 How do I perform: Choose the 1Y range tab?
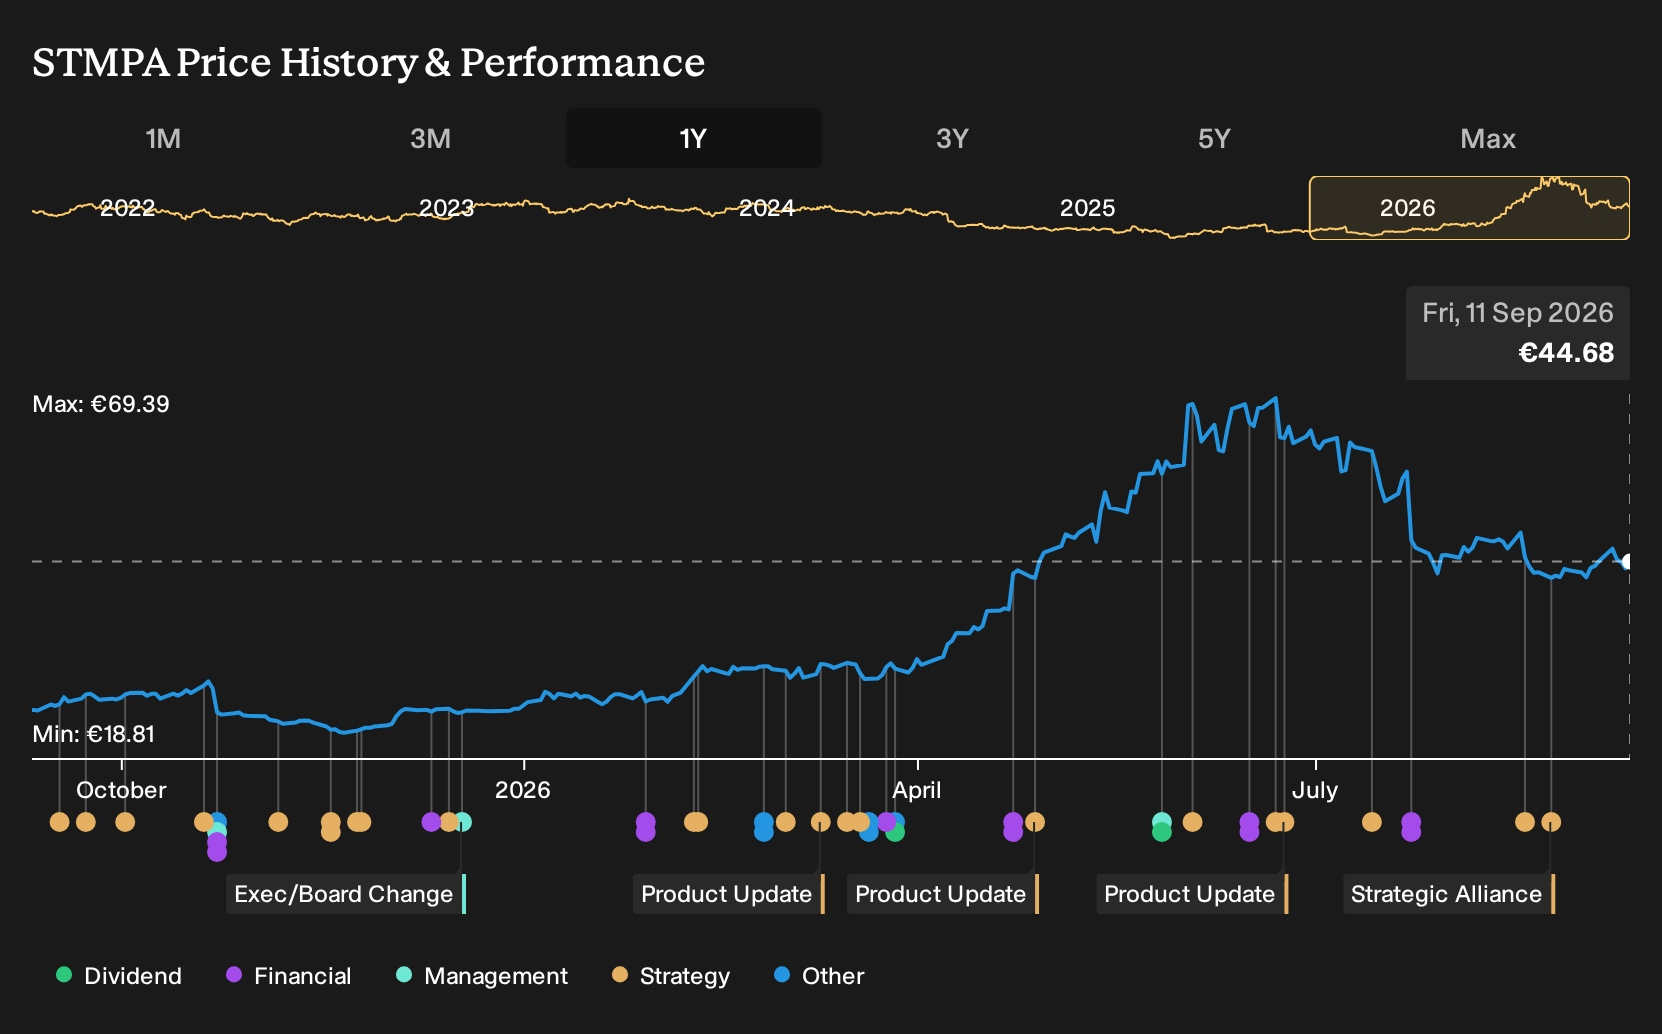pyautogui.click(x=694, y=138)
